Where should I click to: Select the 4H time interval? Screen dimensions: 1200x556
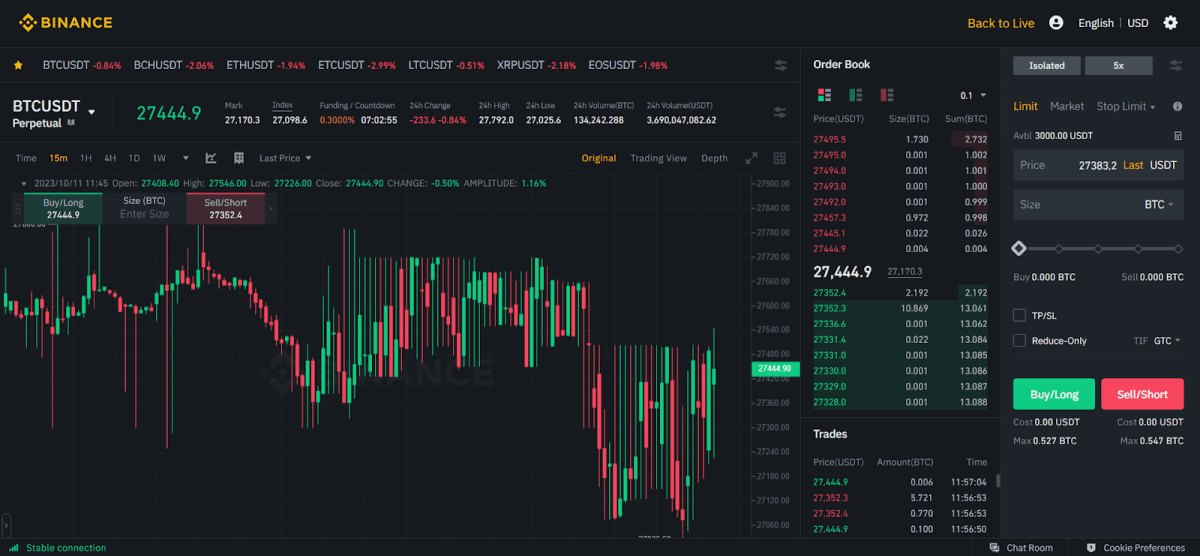(x=110, y=158)
